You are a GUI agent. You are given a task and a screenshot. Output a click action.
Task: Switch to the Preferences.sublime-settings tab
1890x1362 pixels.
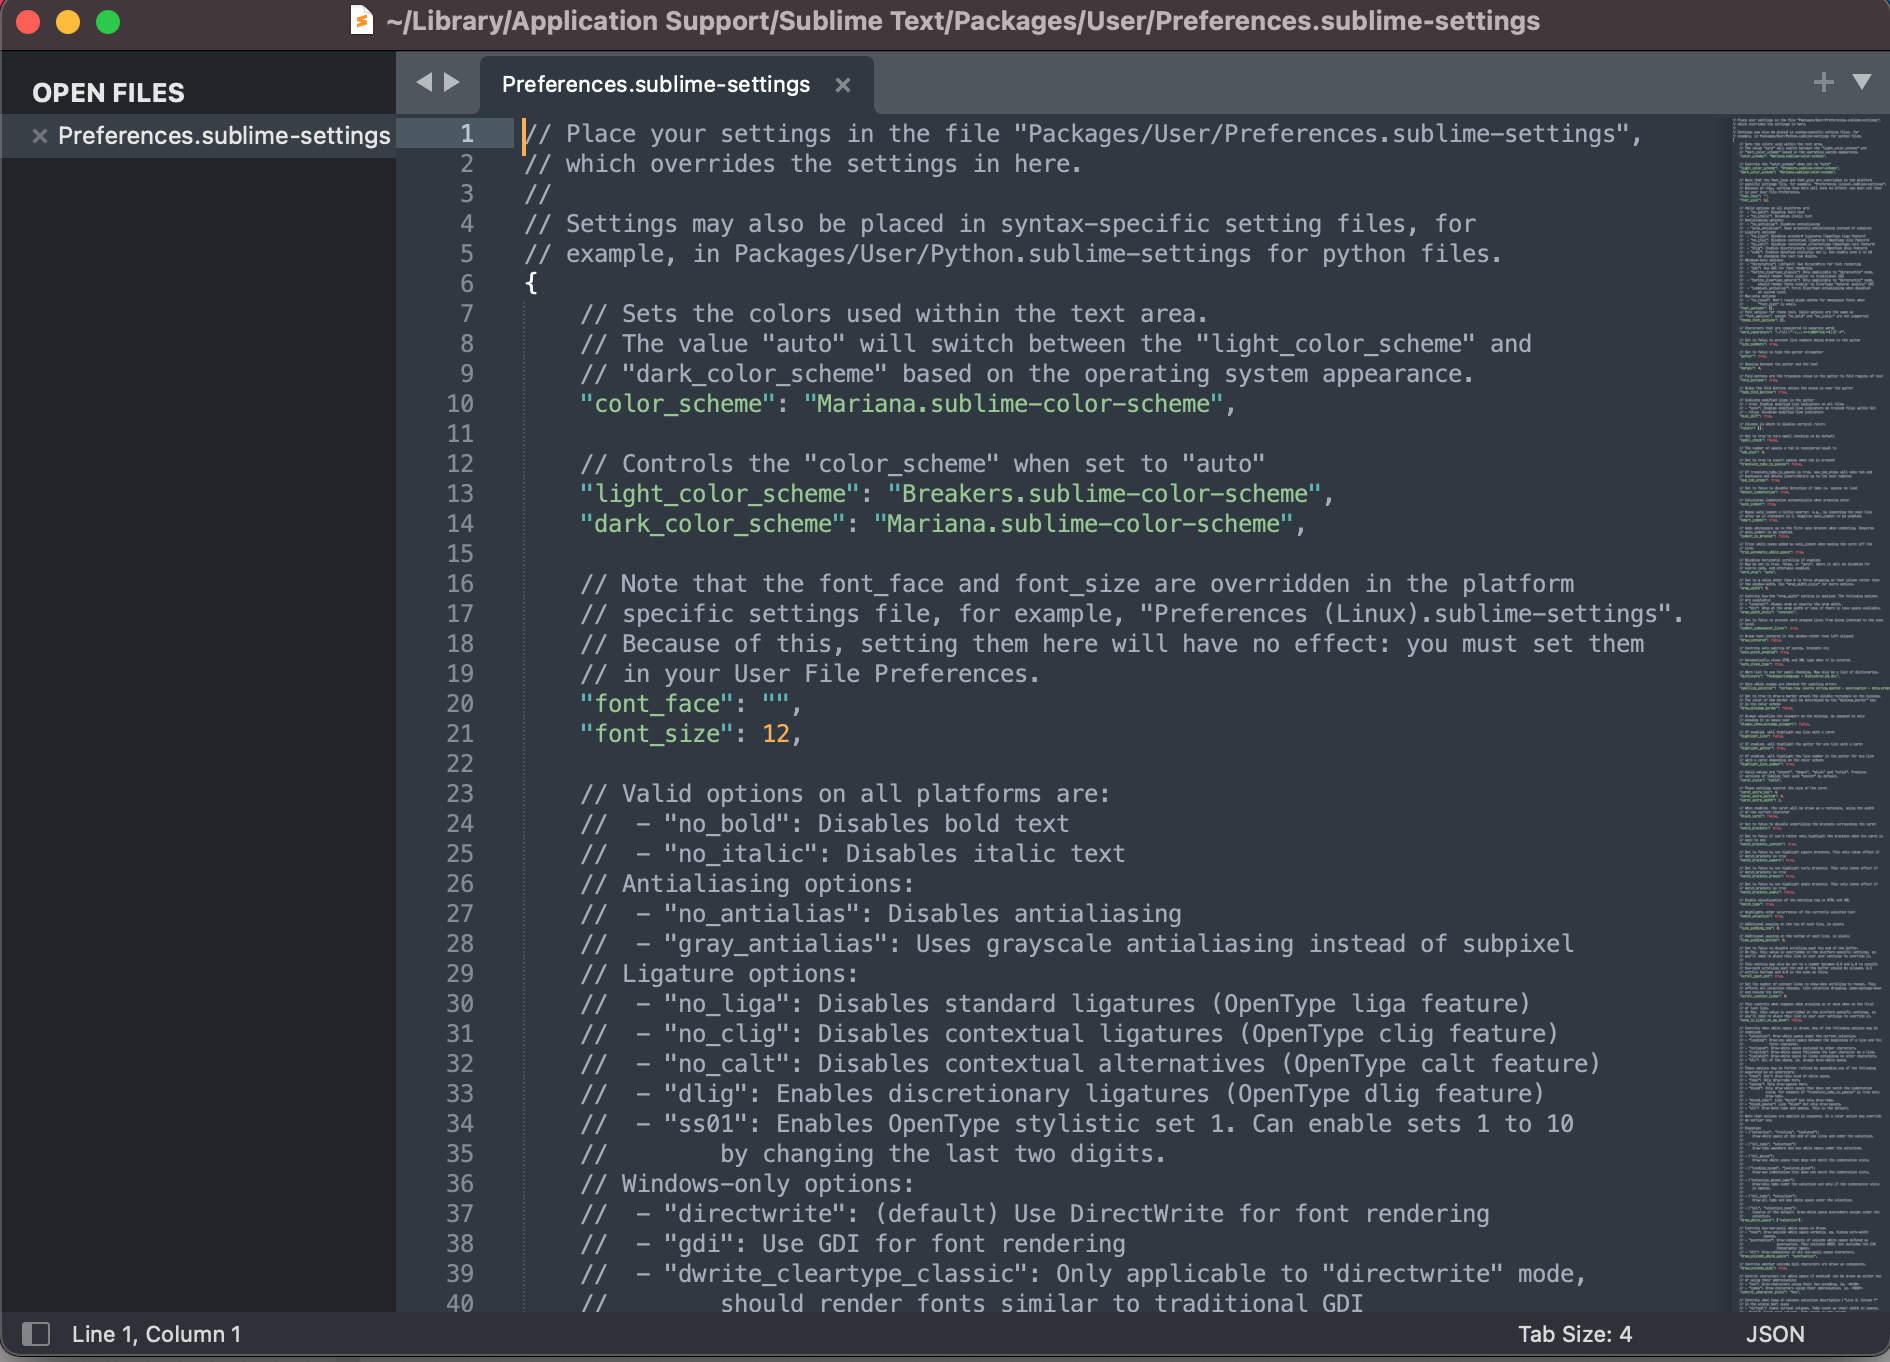coord(656,85)
